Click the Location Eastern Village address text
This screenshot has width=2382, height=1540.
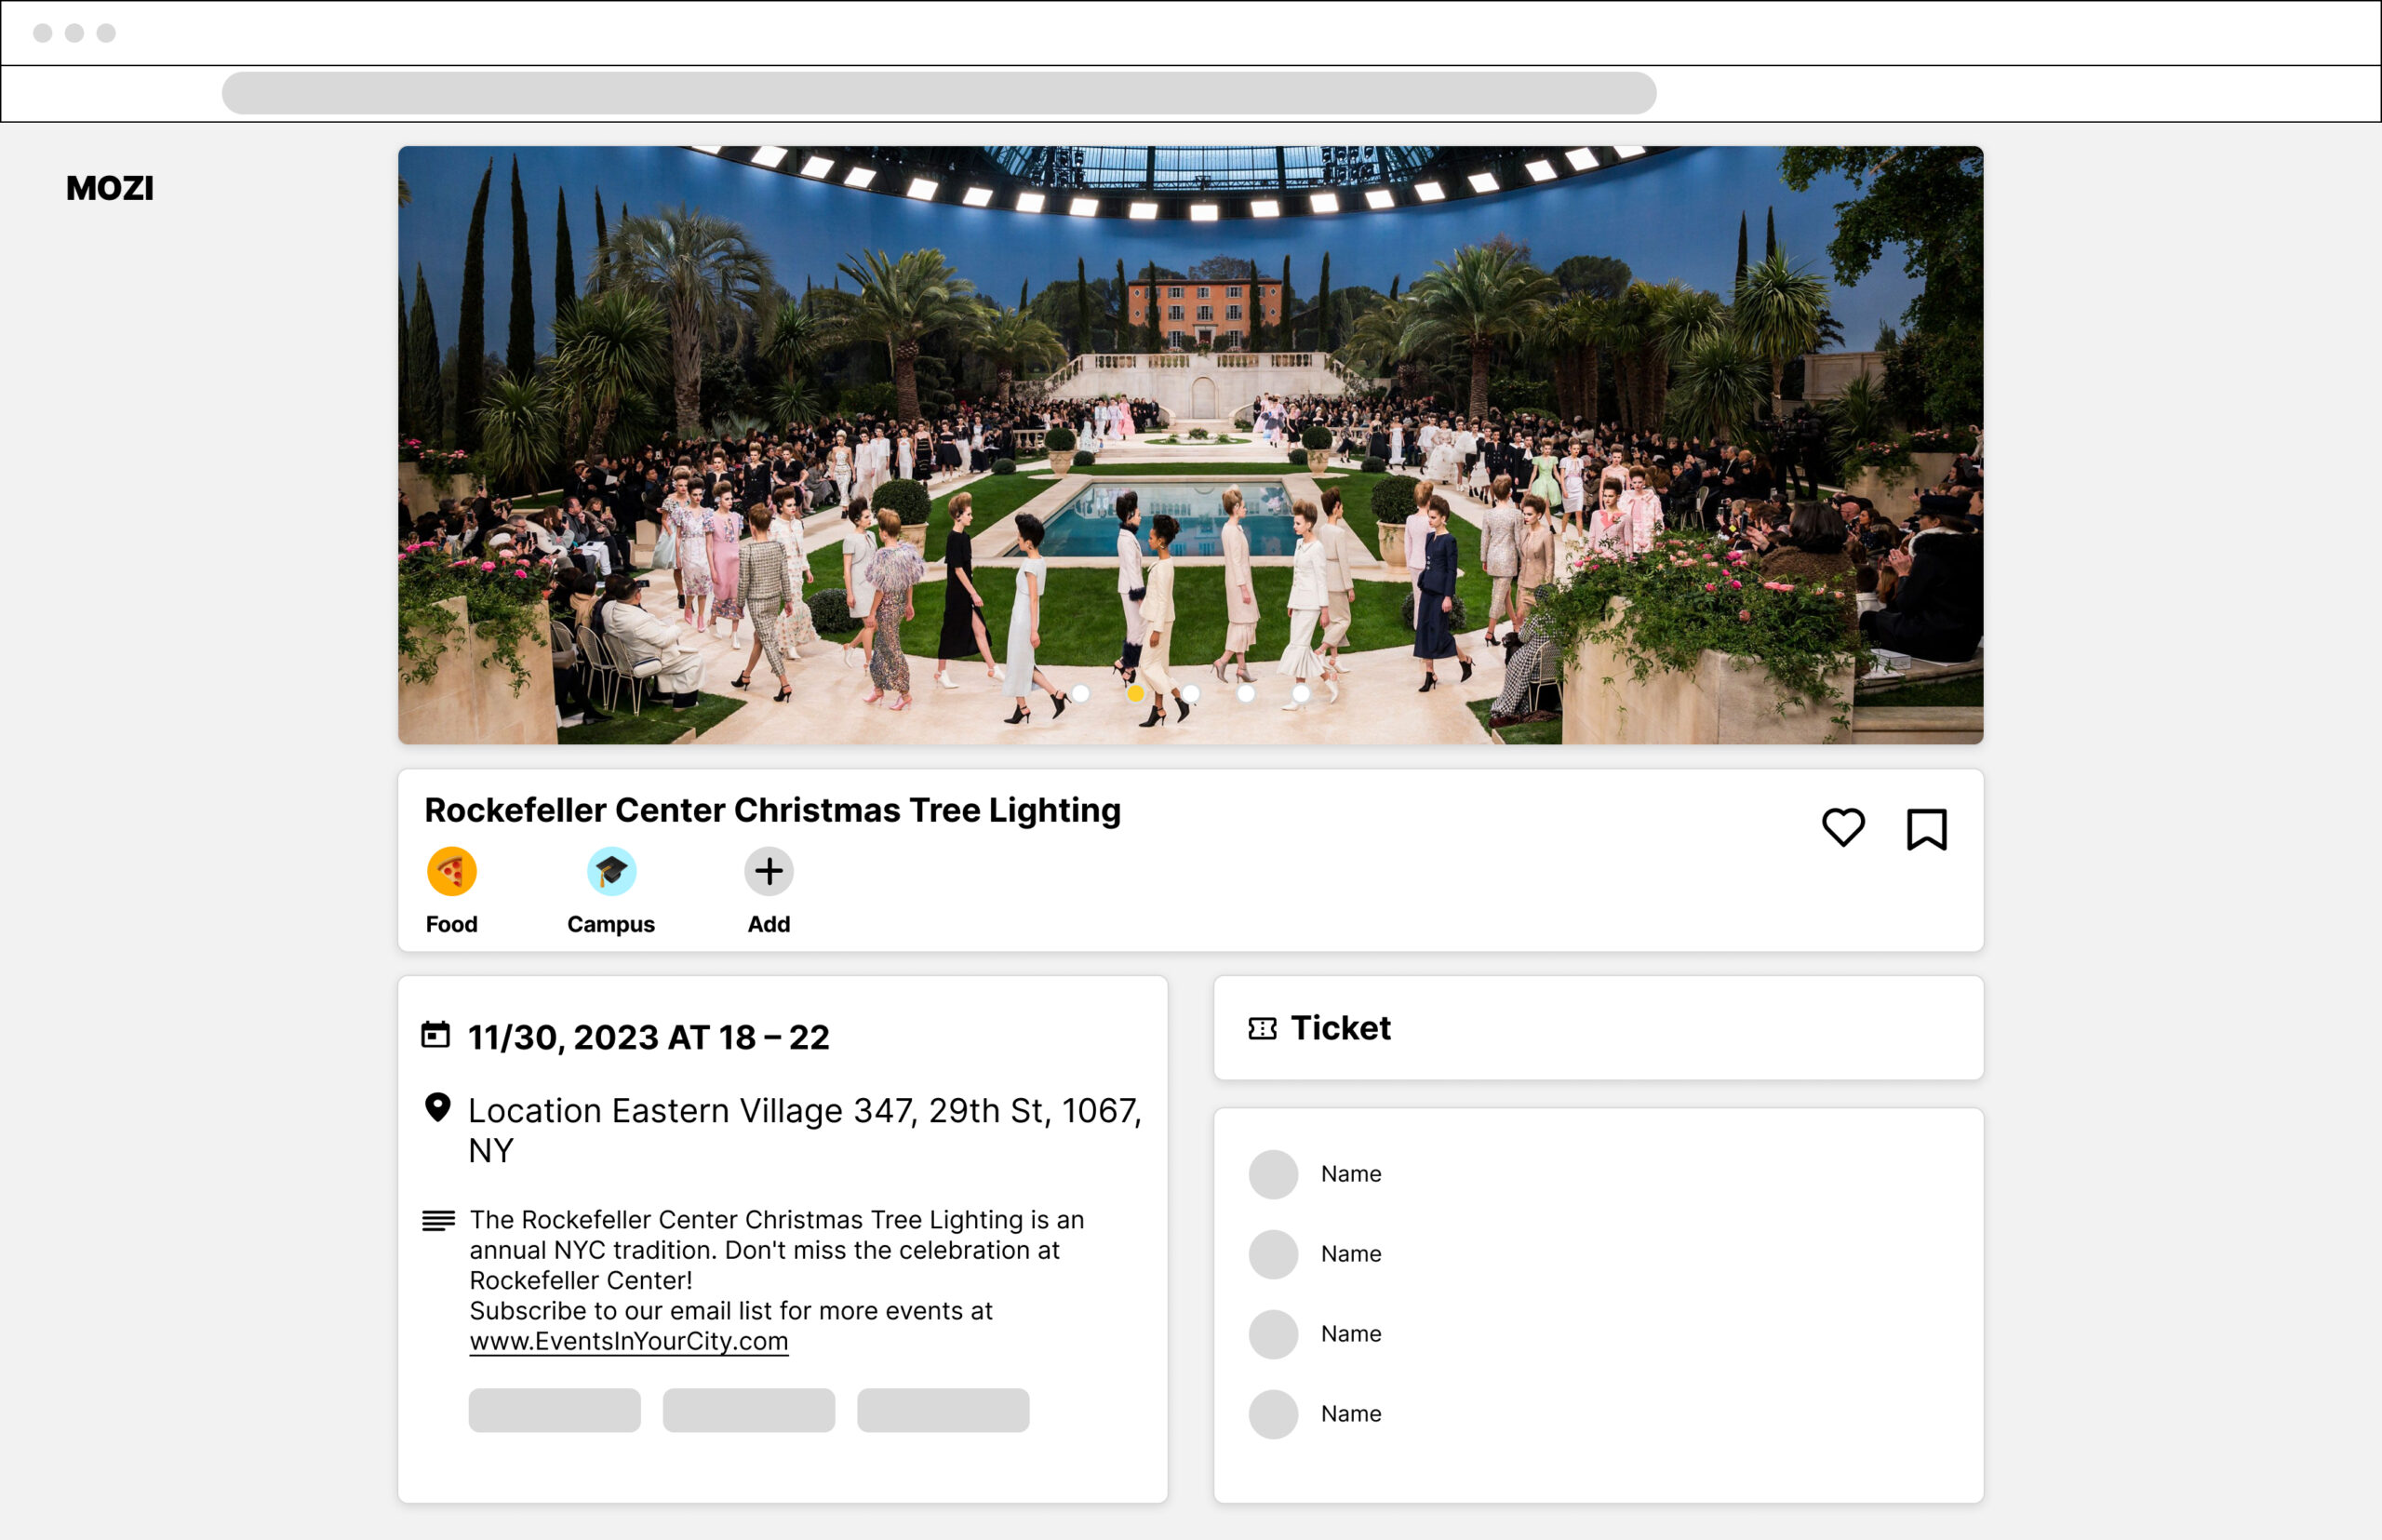pos(805,1130)
